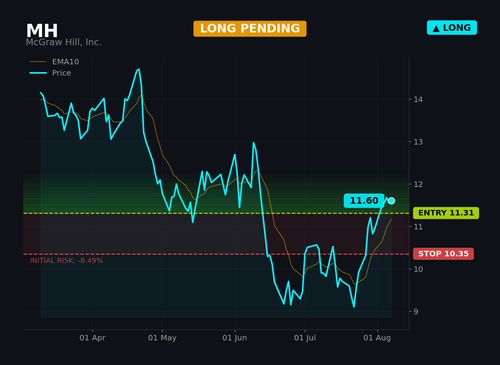Click the 01 Aug date axis label
The width and height of the screenshot is (500, 365).
(377, 338)
